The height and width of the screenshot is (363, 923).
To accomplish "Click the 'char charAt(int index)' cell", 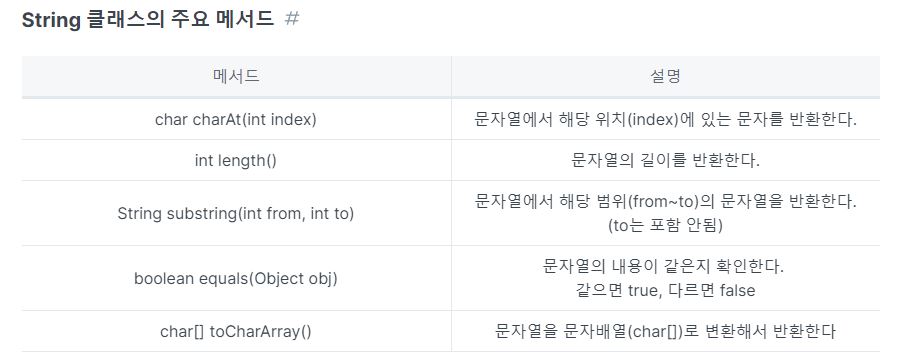I will point(236,119).
